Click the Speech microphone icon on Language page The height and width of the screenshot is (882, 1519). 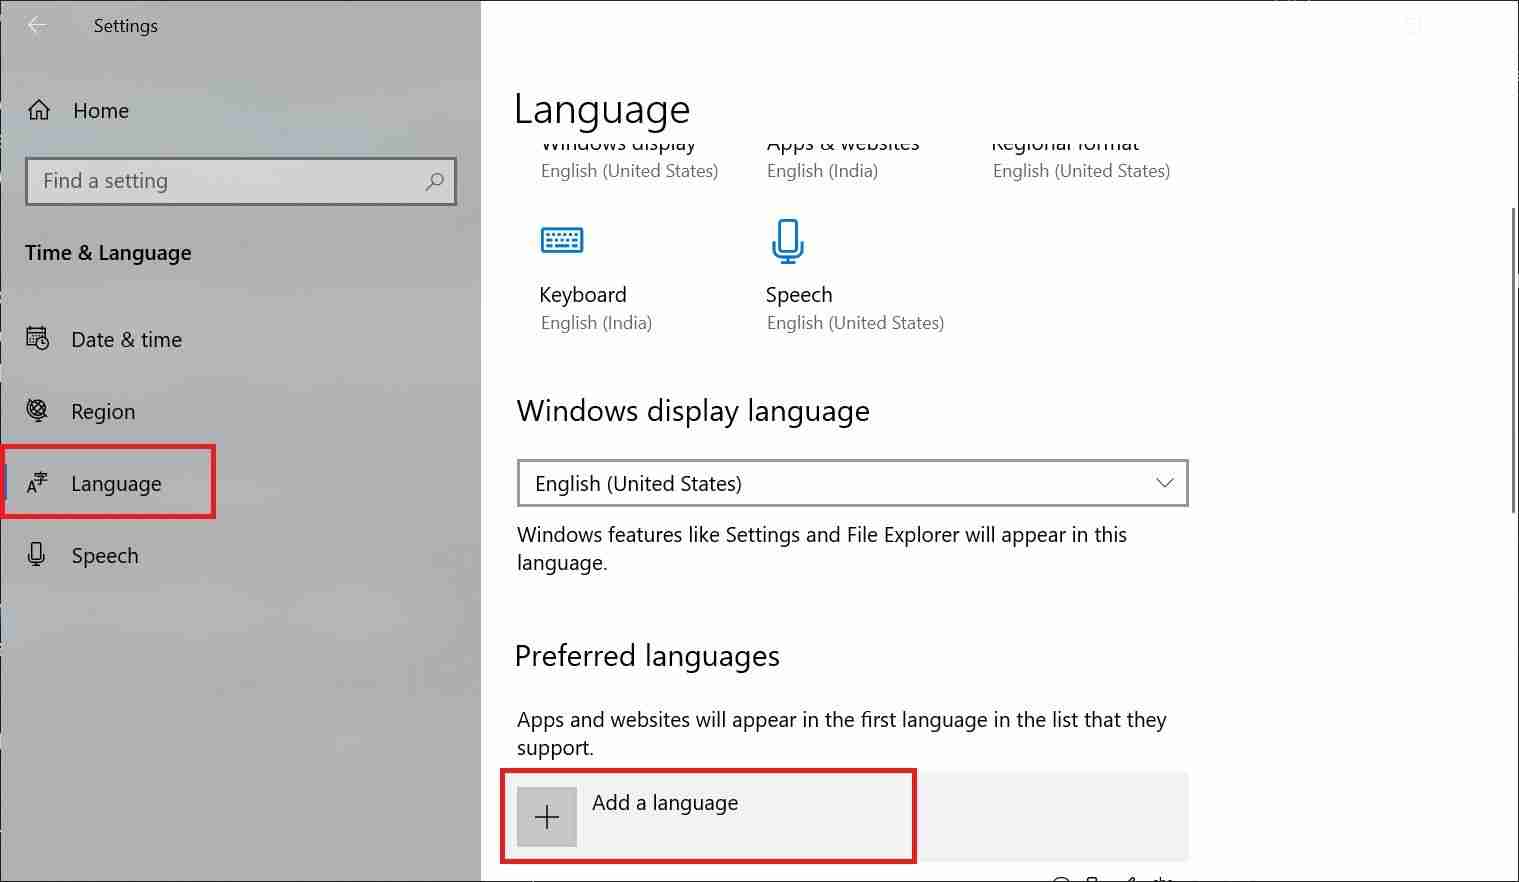(787, 240)
